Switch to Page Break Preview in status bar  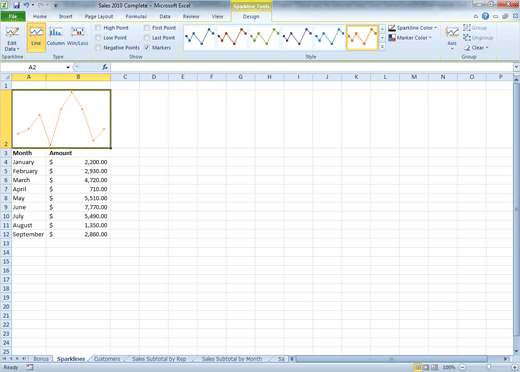(434, 367)
